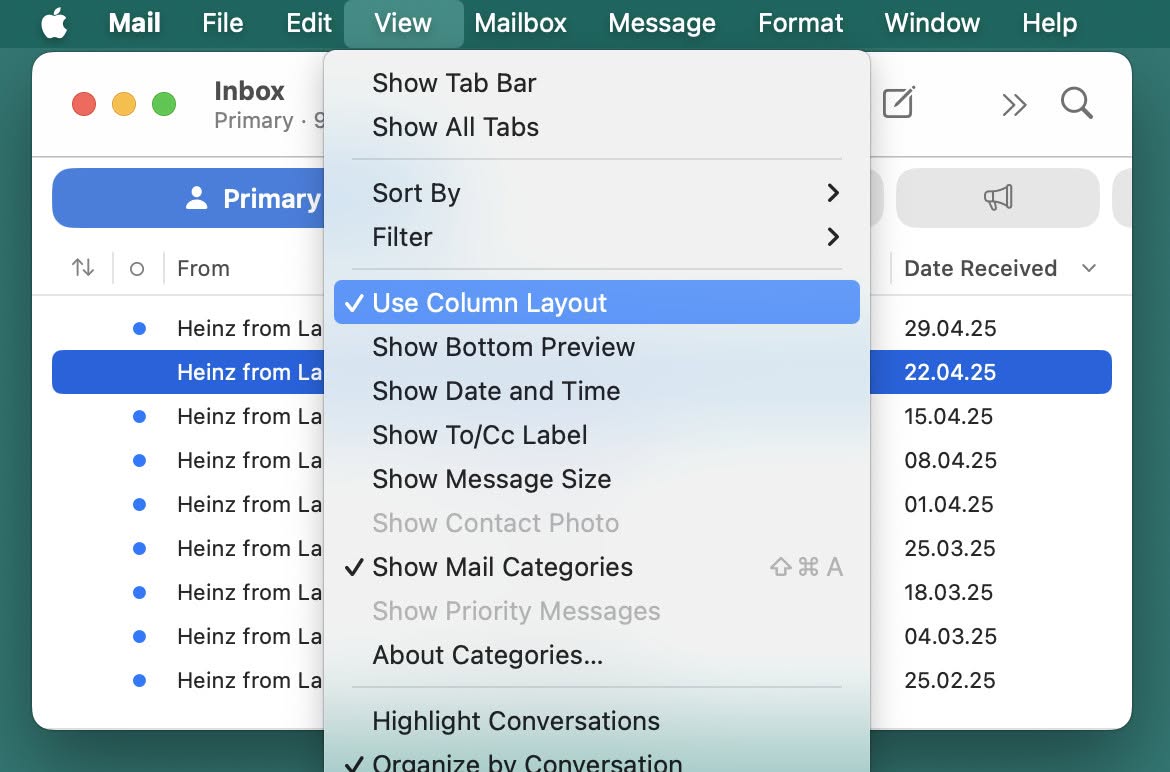This screenshot has width=1170, height=772.
Task: Expand the Sort By submenu
Action: (x=597, y=193)
